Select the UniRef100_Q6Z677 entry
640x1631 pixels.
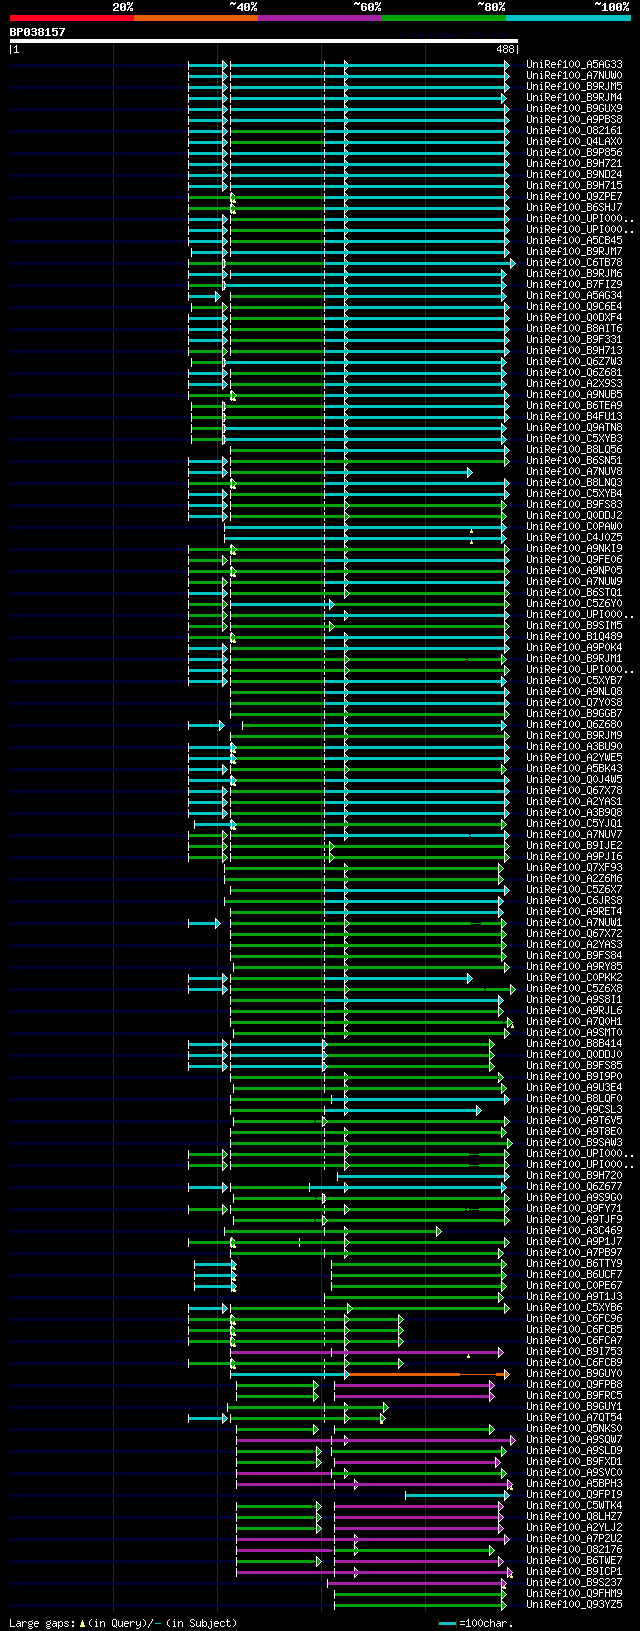[574, 1186]
